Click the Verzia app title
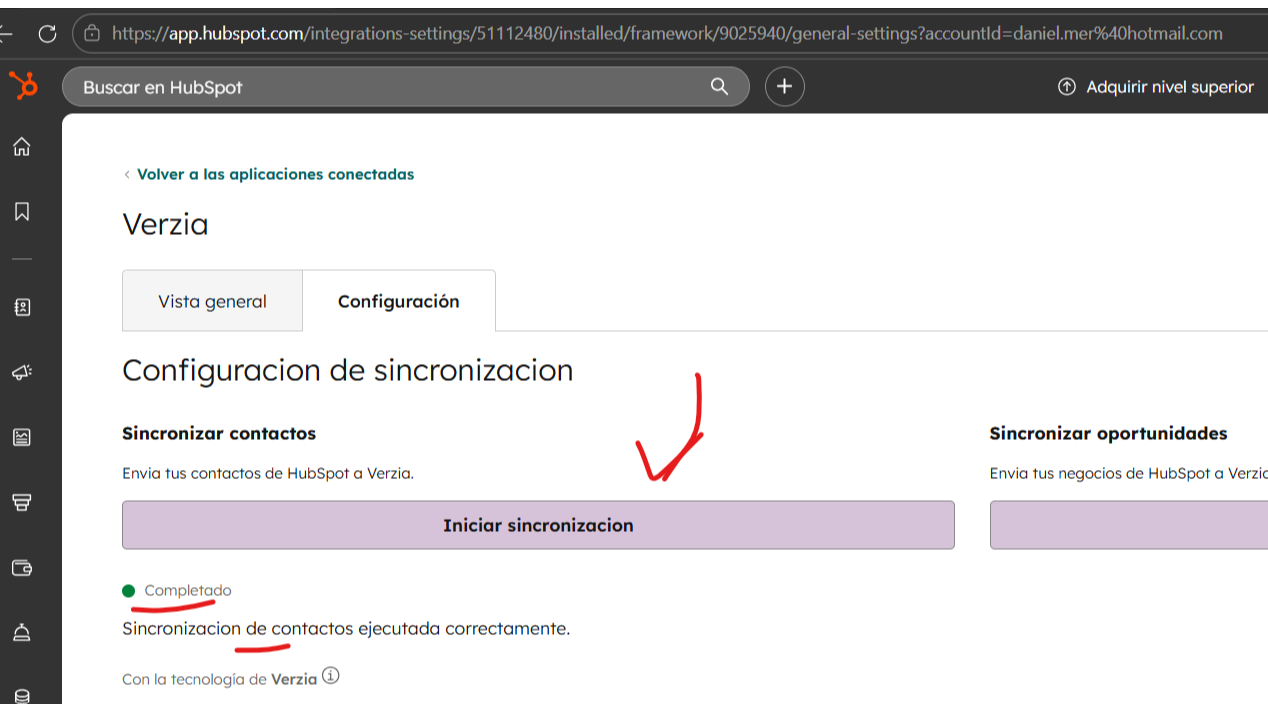The width and height of the screenshot is (1268, 713). [x=165, y=224]
